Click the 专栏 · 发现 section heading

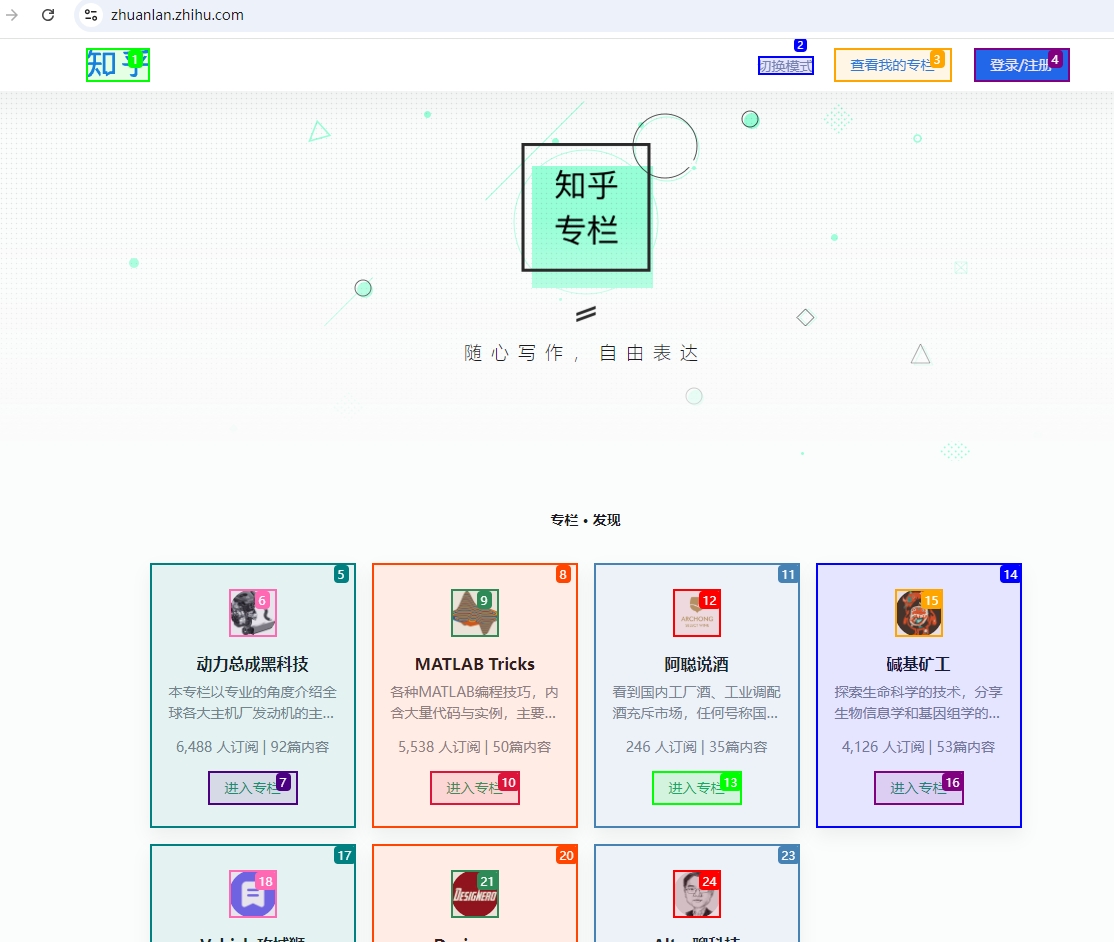point(585,520)
